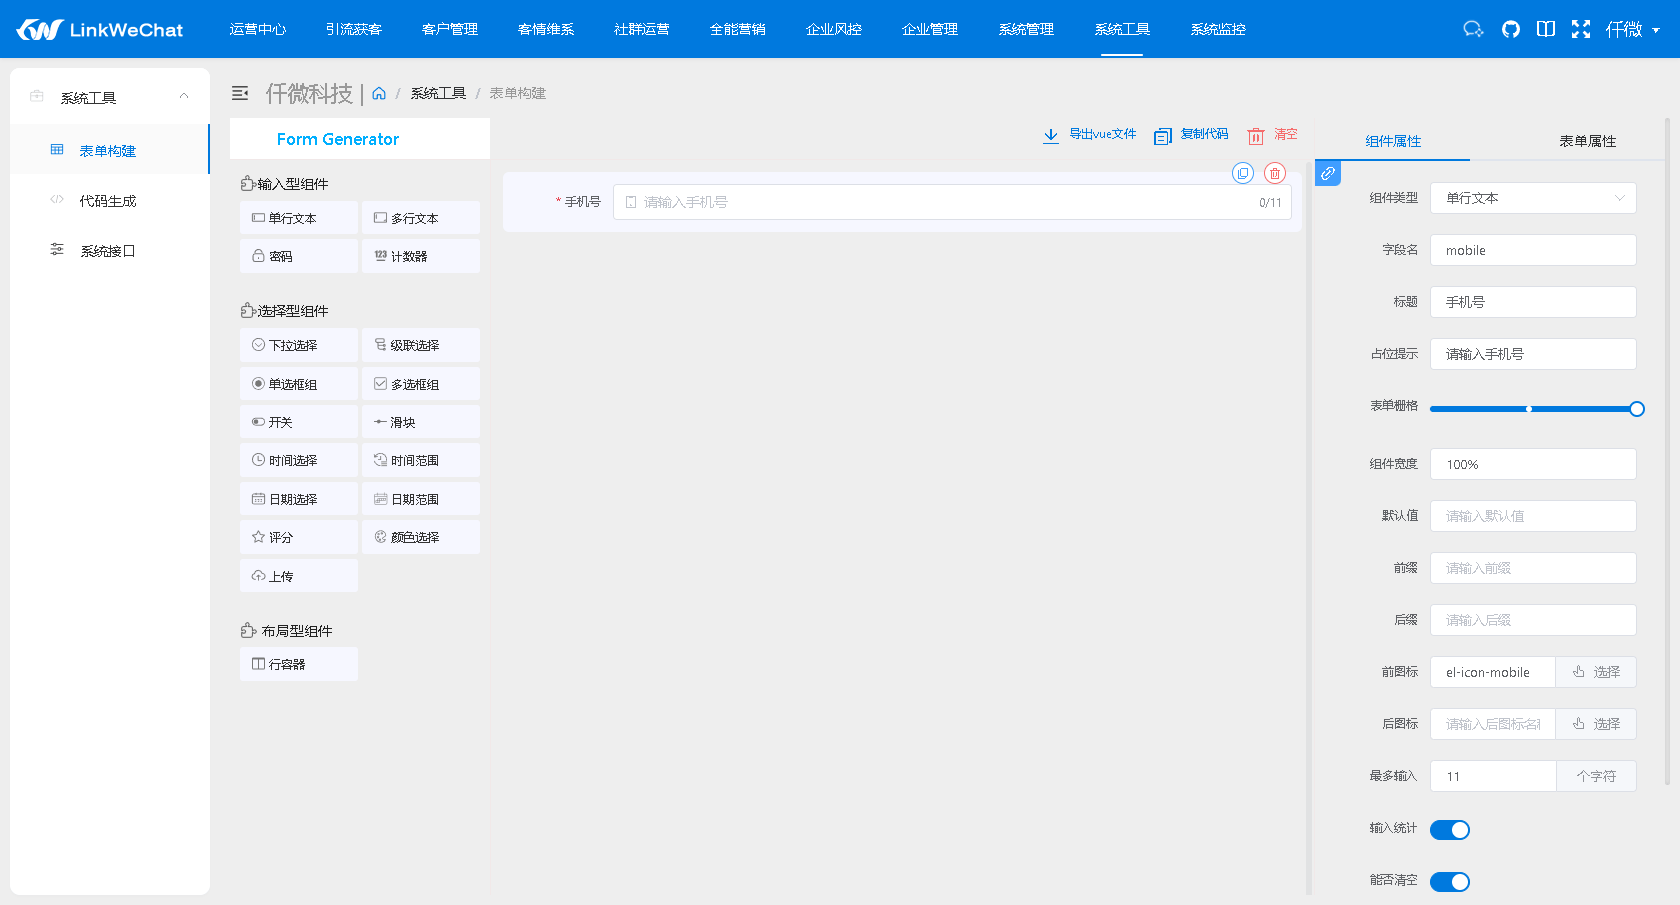This screenshot has width=1680, height=905.
Task: Open the GitHub repository icon in top bar
Action: coord(1510,29)
